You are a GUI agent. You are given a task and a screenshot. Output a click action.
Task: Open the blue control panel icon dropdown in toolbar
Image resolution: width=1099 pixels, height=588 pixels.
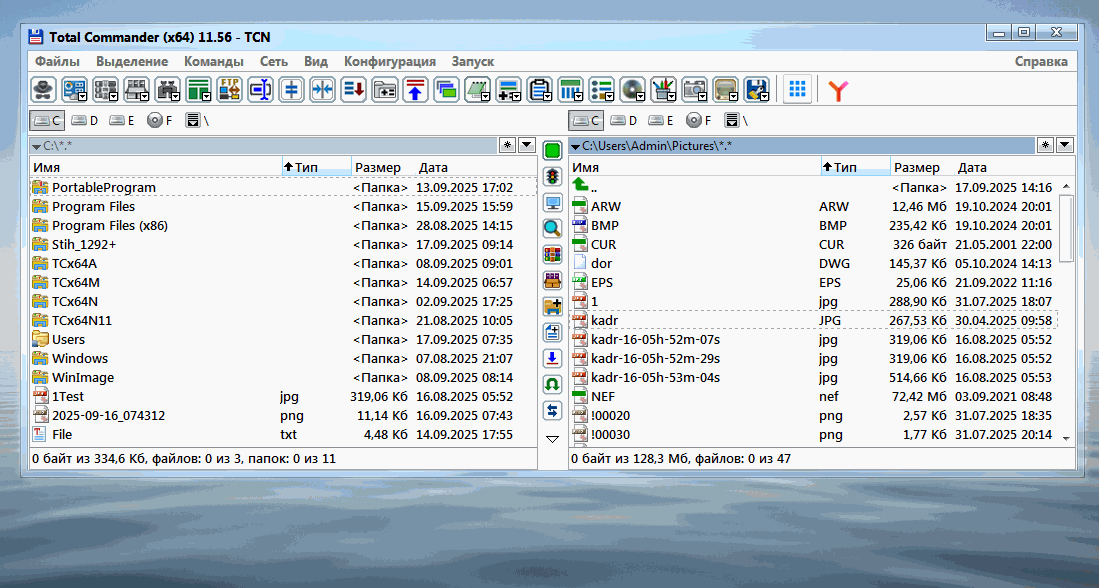[x=83, y=97]
